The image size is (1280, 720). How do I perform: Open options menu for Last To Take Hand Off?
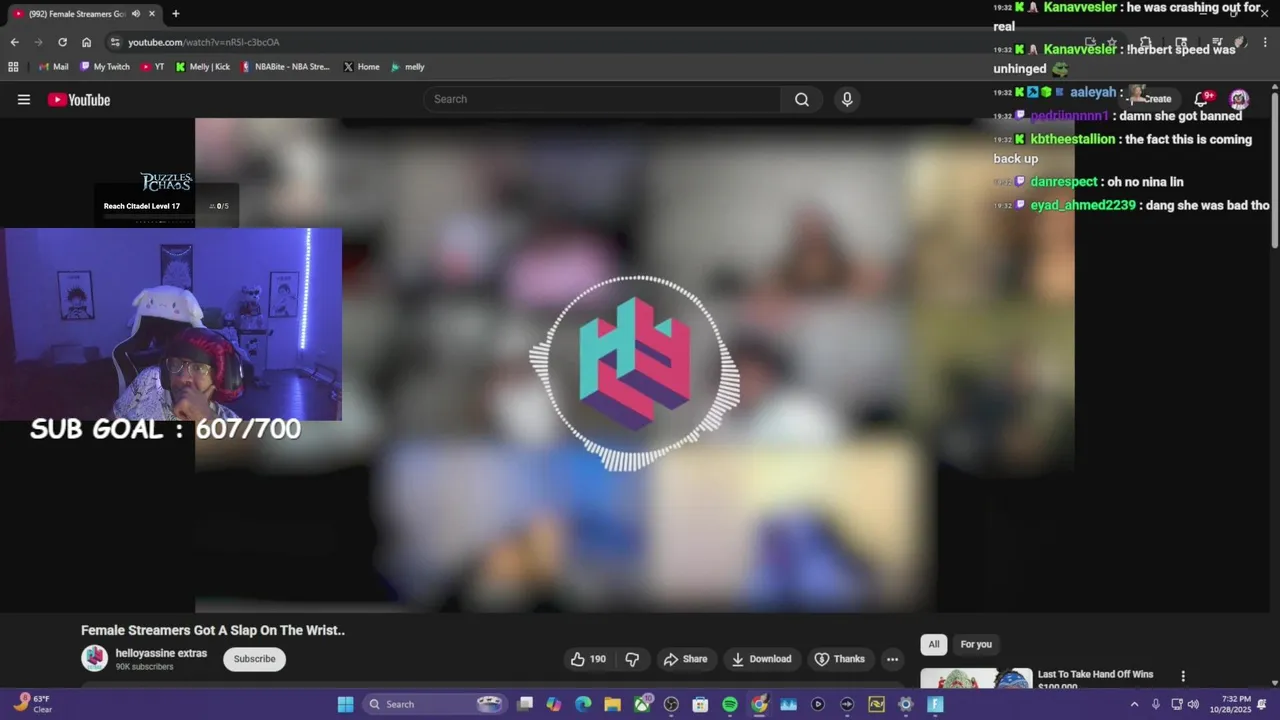pos(1183,677)
